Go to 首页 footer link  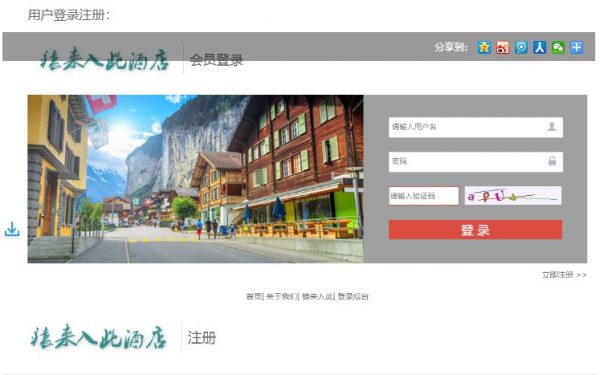[x=254, y=297]
